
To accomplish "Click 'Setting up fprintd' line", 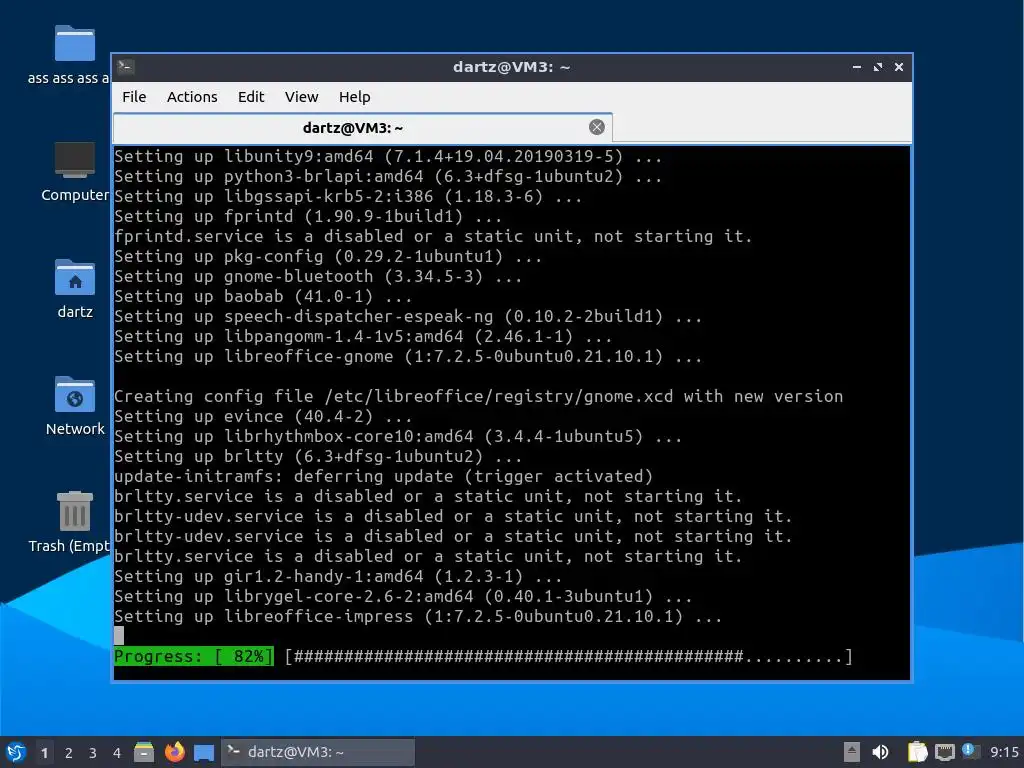I will pyautogui.click(x=308, y=216).
